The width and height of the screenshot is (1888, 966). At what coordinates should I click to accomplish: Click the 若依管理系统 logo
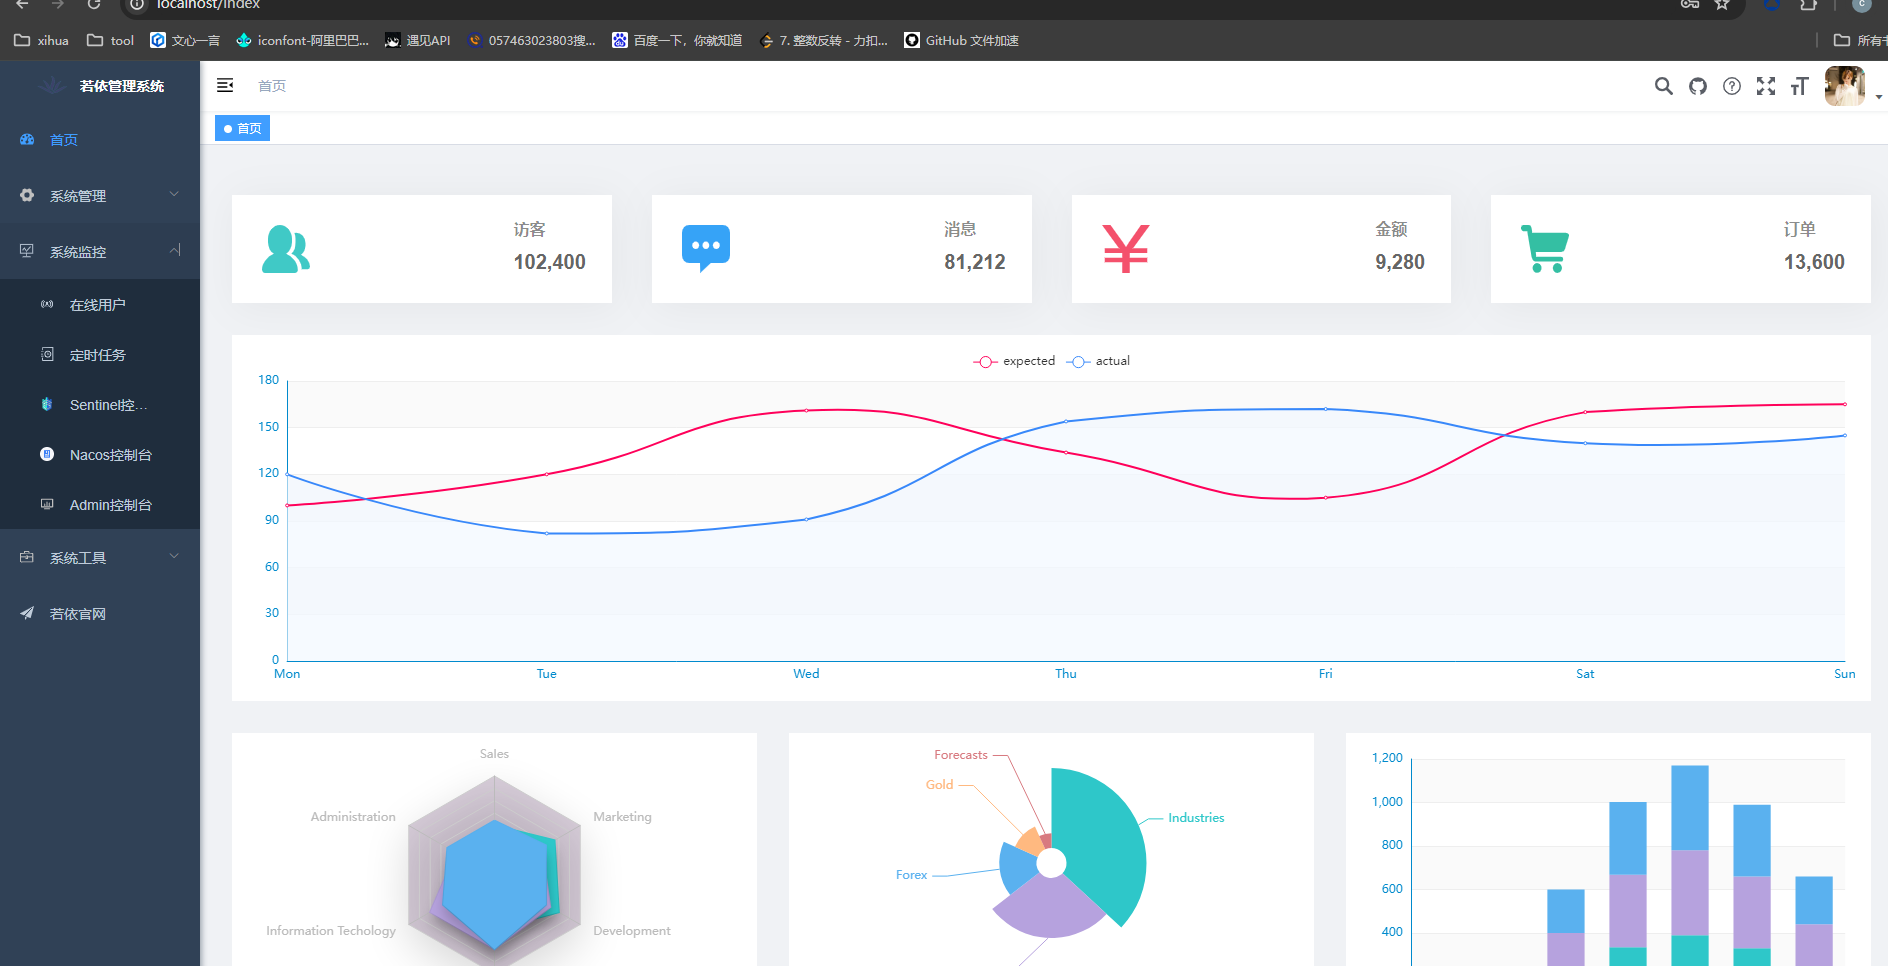[x=100, y=86]
